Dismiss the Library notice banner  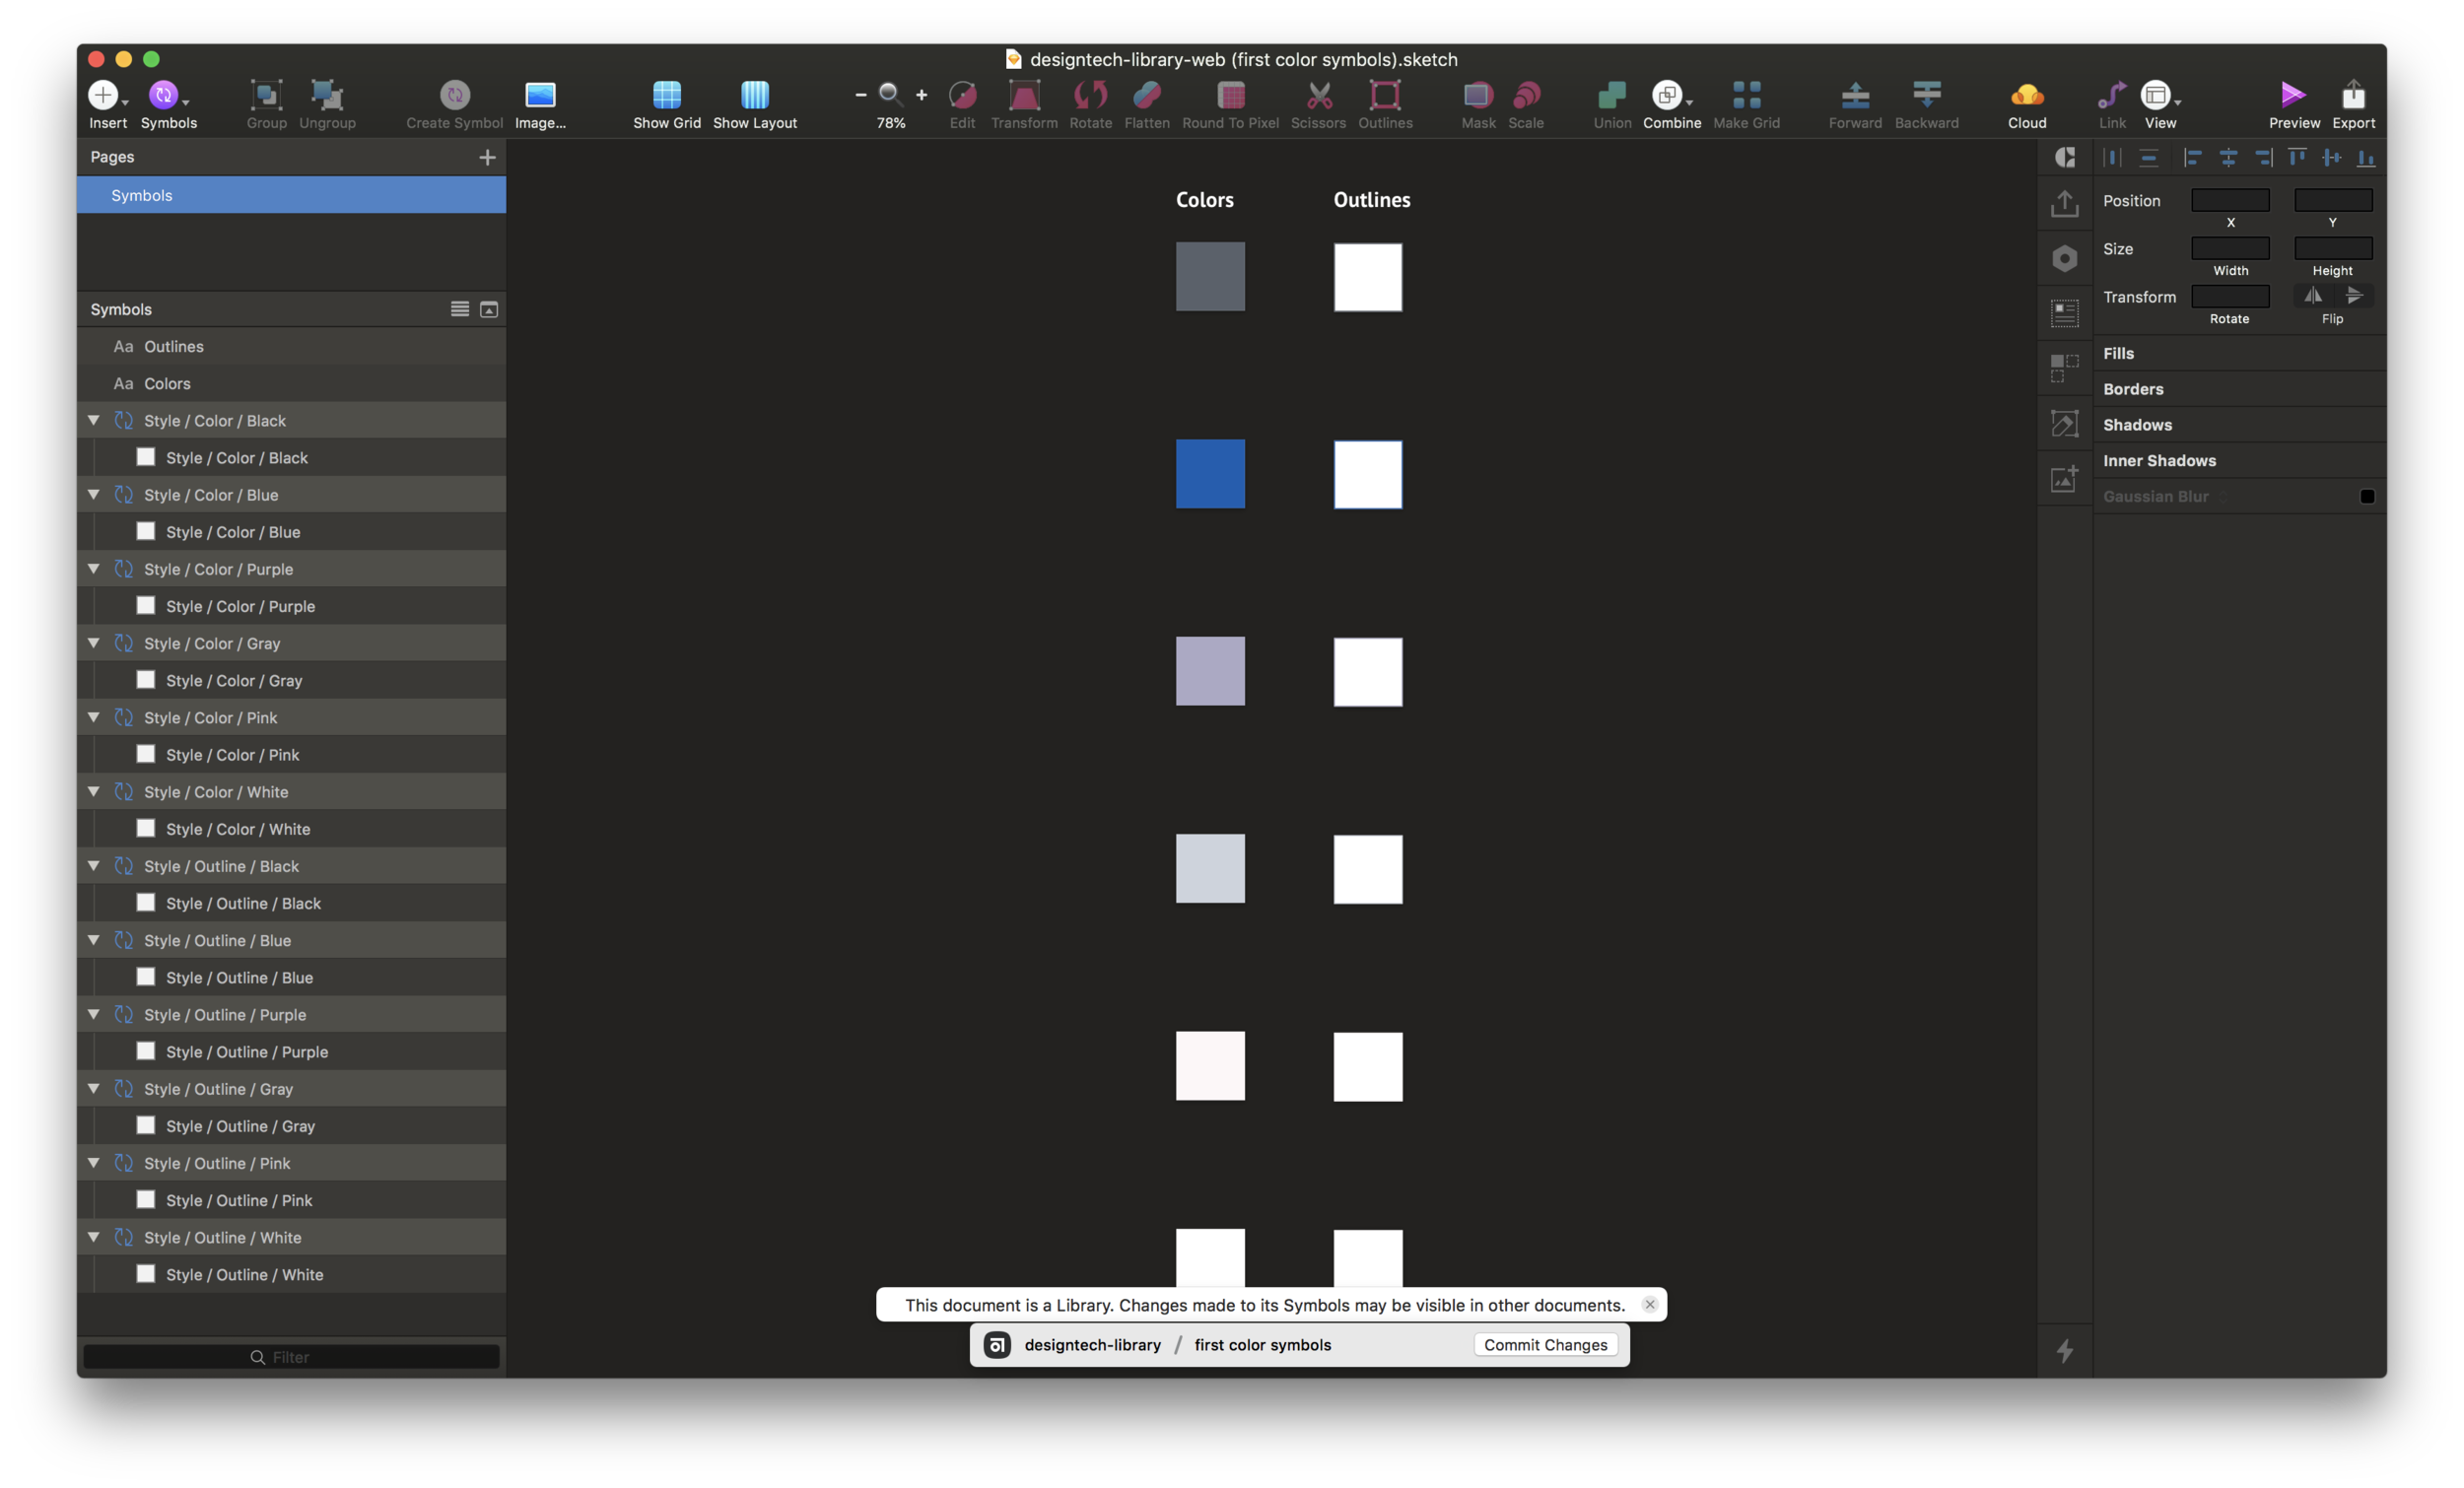(x=1649, y=1303)
